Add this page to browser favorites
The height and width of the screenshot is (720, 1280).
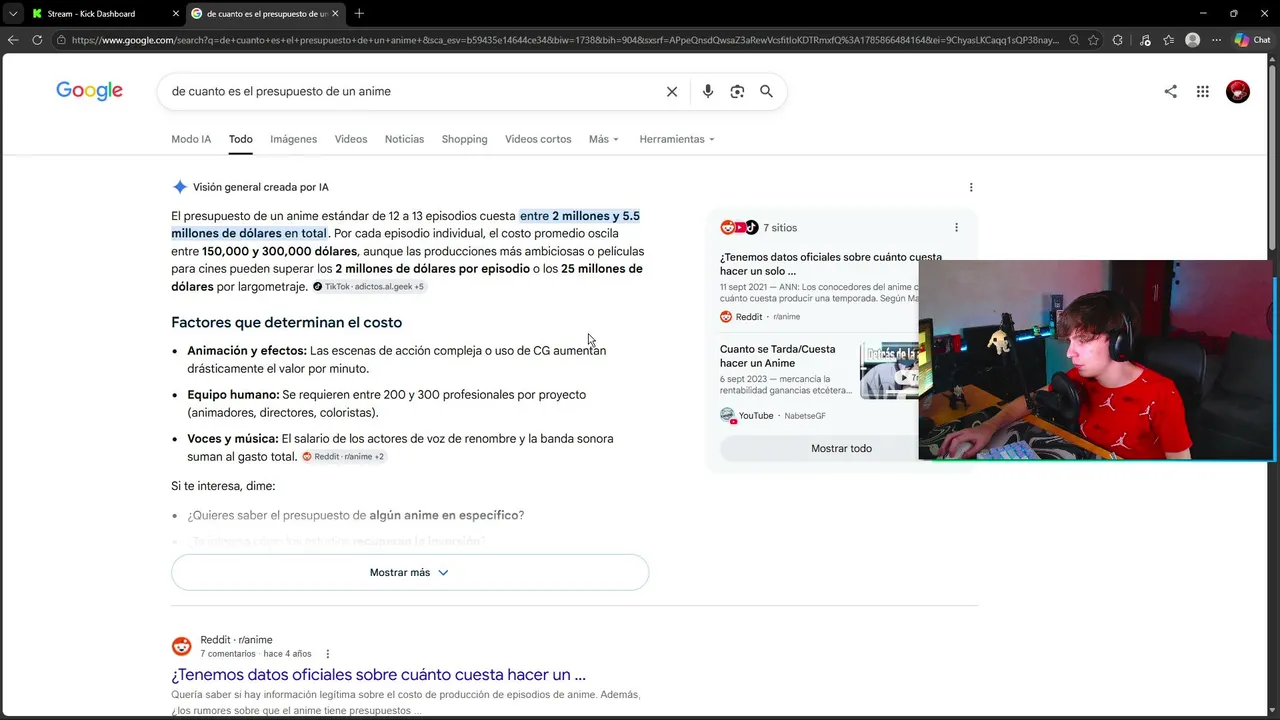(x=1094, y=40)
